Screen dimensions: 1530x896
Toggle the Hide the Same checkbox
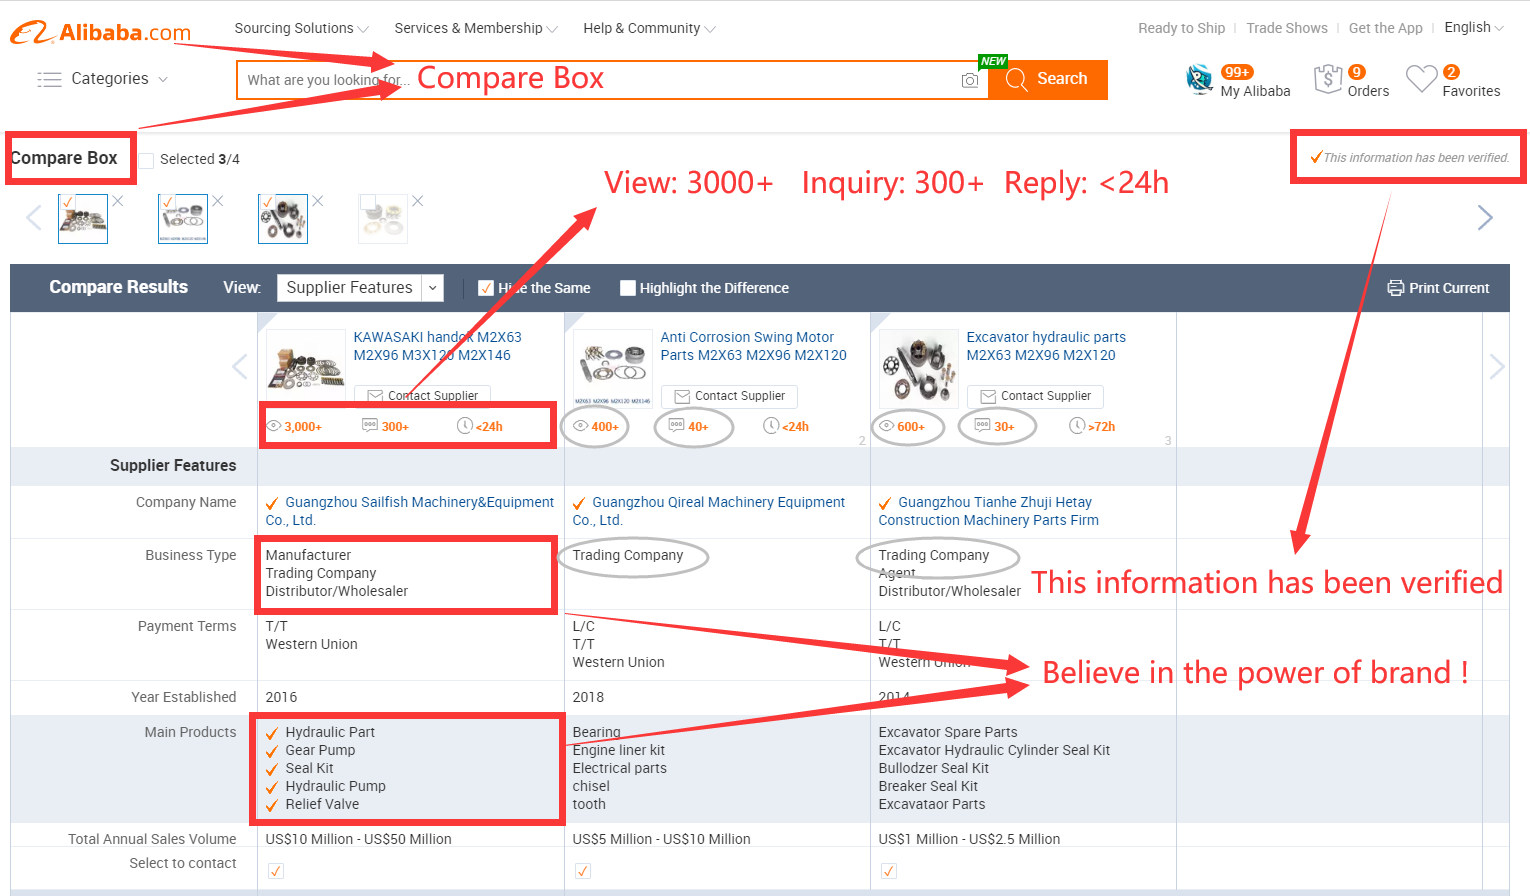486,288
